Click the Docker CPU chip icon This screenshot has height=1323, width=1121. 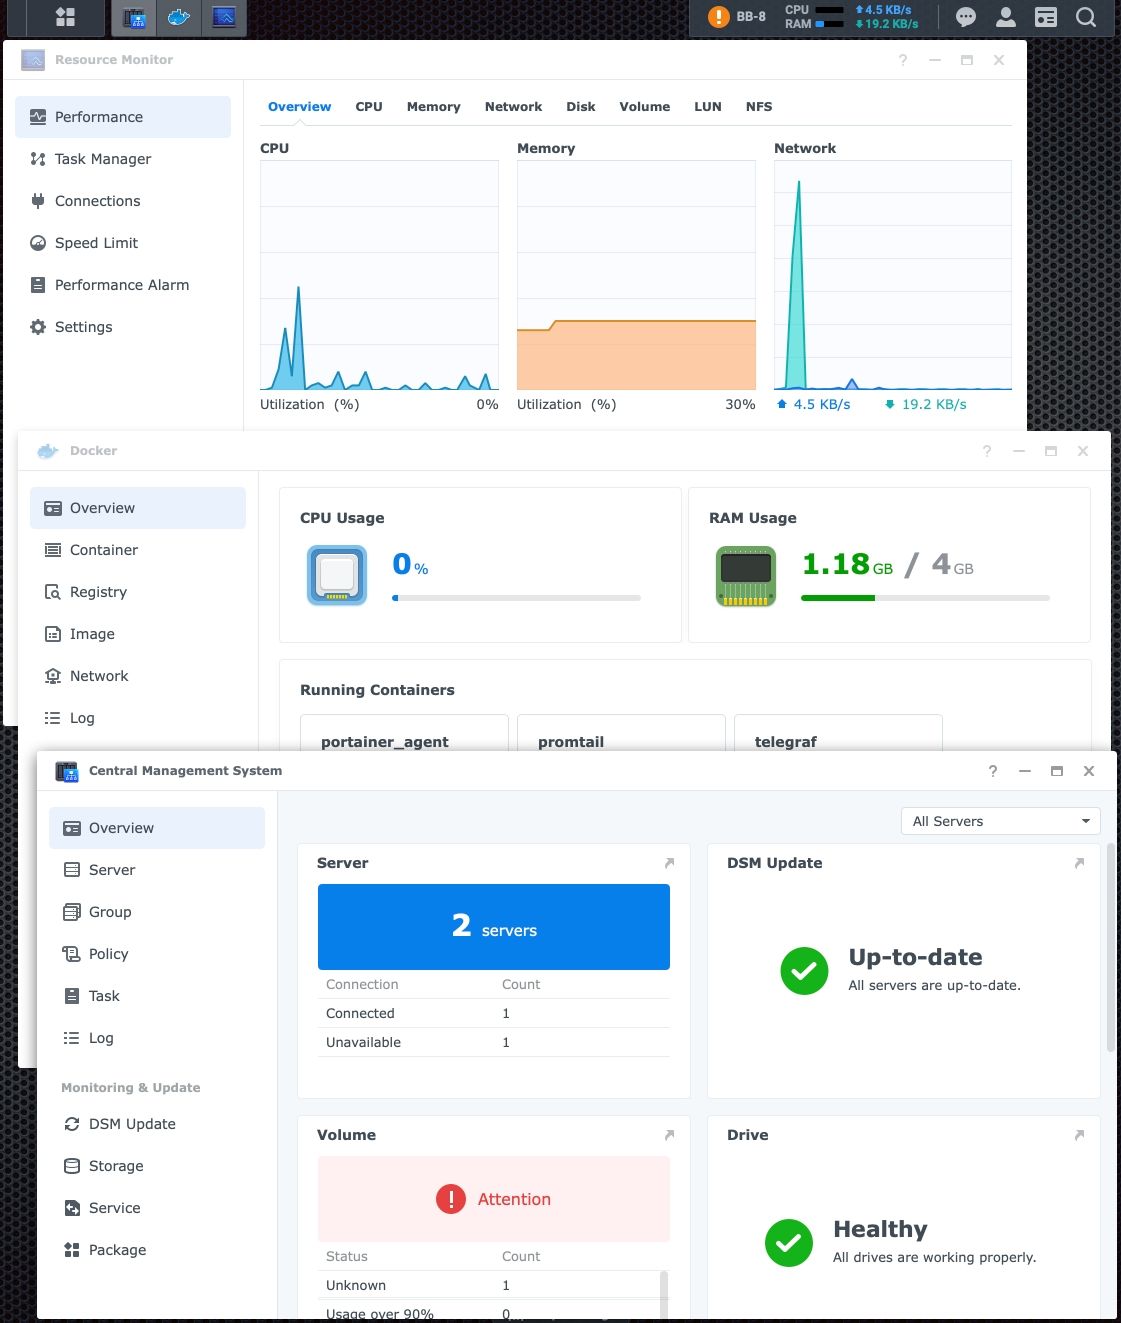click(x=337, y=575)
